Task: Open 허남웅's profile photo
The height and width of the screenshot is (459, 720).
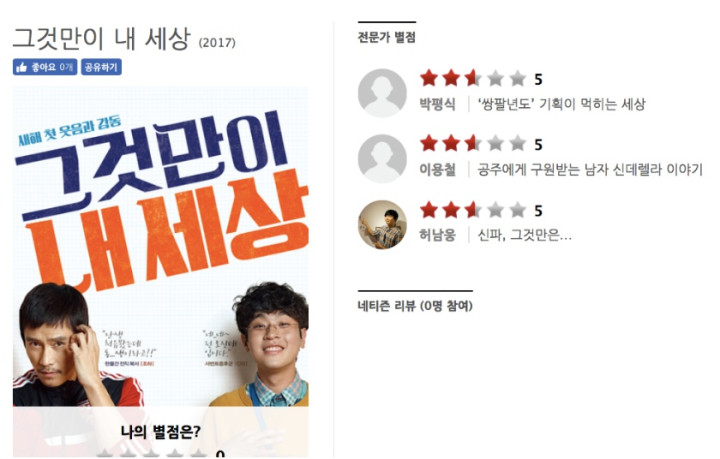Action: (382, 224)
